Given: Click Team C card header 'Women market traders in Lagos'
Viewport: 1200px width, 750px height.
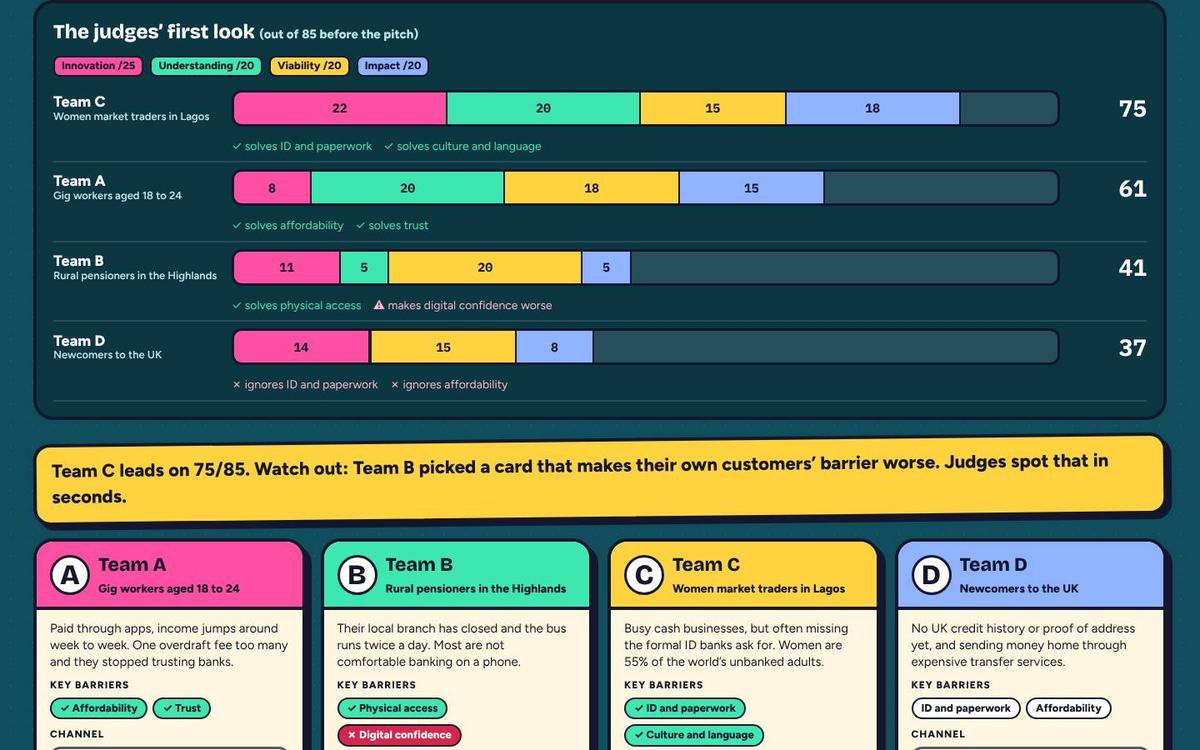Looking at the screenshot, I should 759,589.
